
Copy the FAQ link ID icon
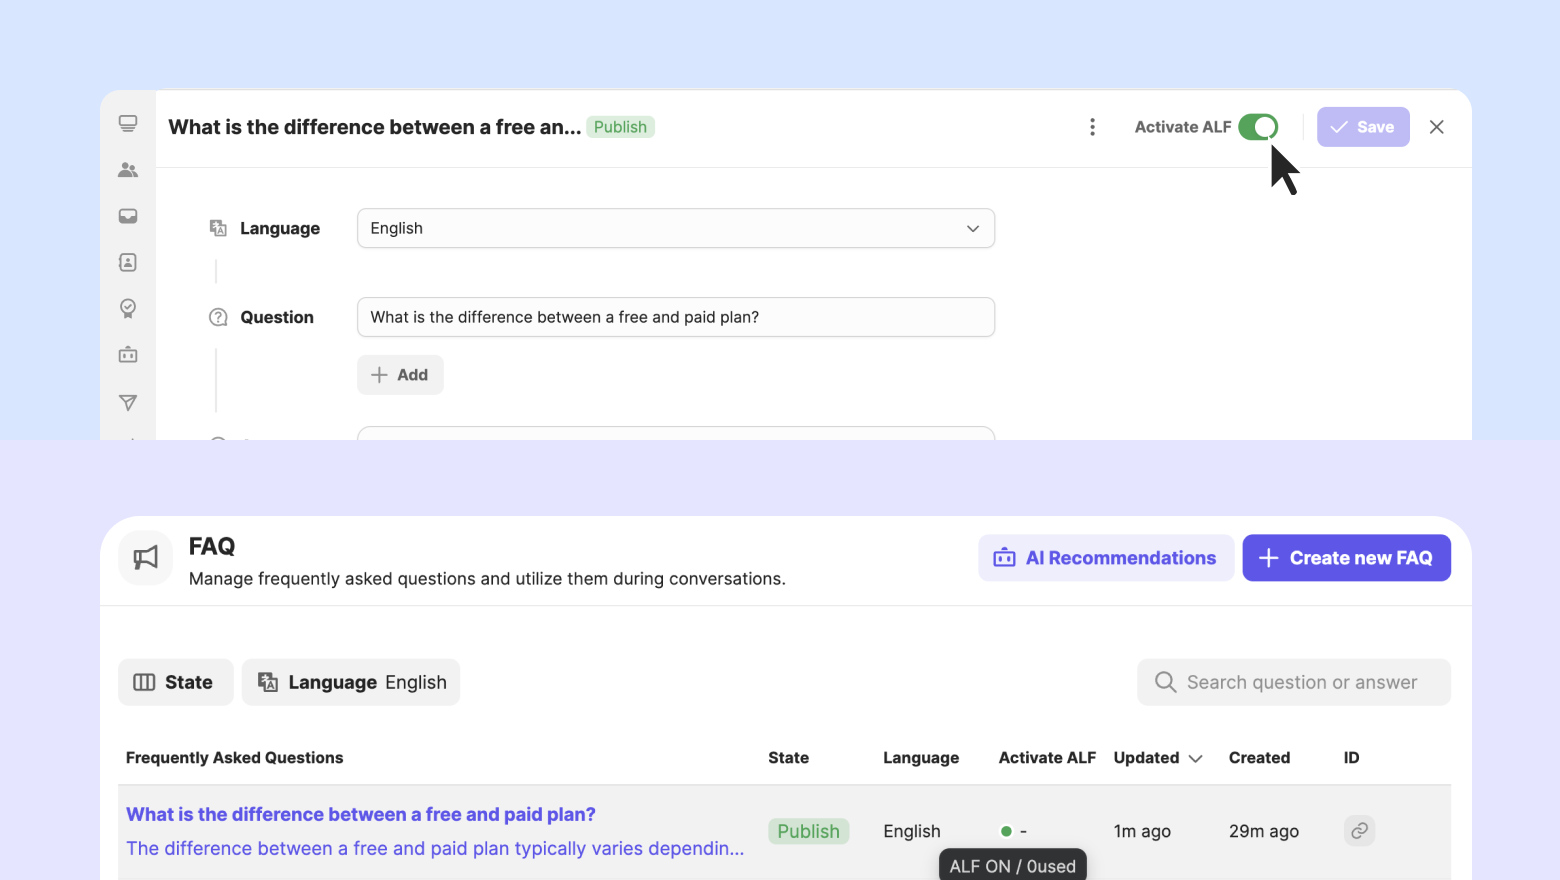[1359, 830]
